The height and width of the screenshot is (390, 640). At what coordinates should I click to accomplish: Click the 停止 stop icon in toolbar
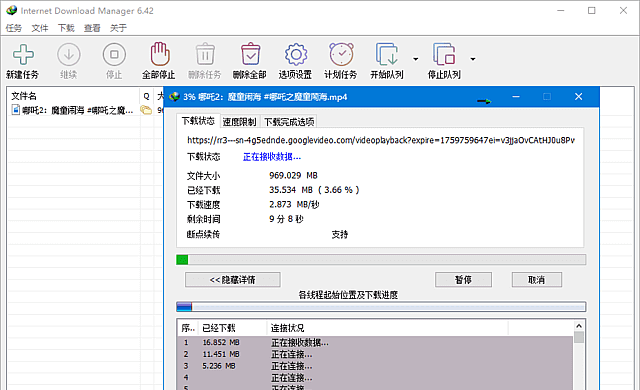[x=114, y=54]
